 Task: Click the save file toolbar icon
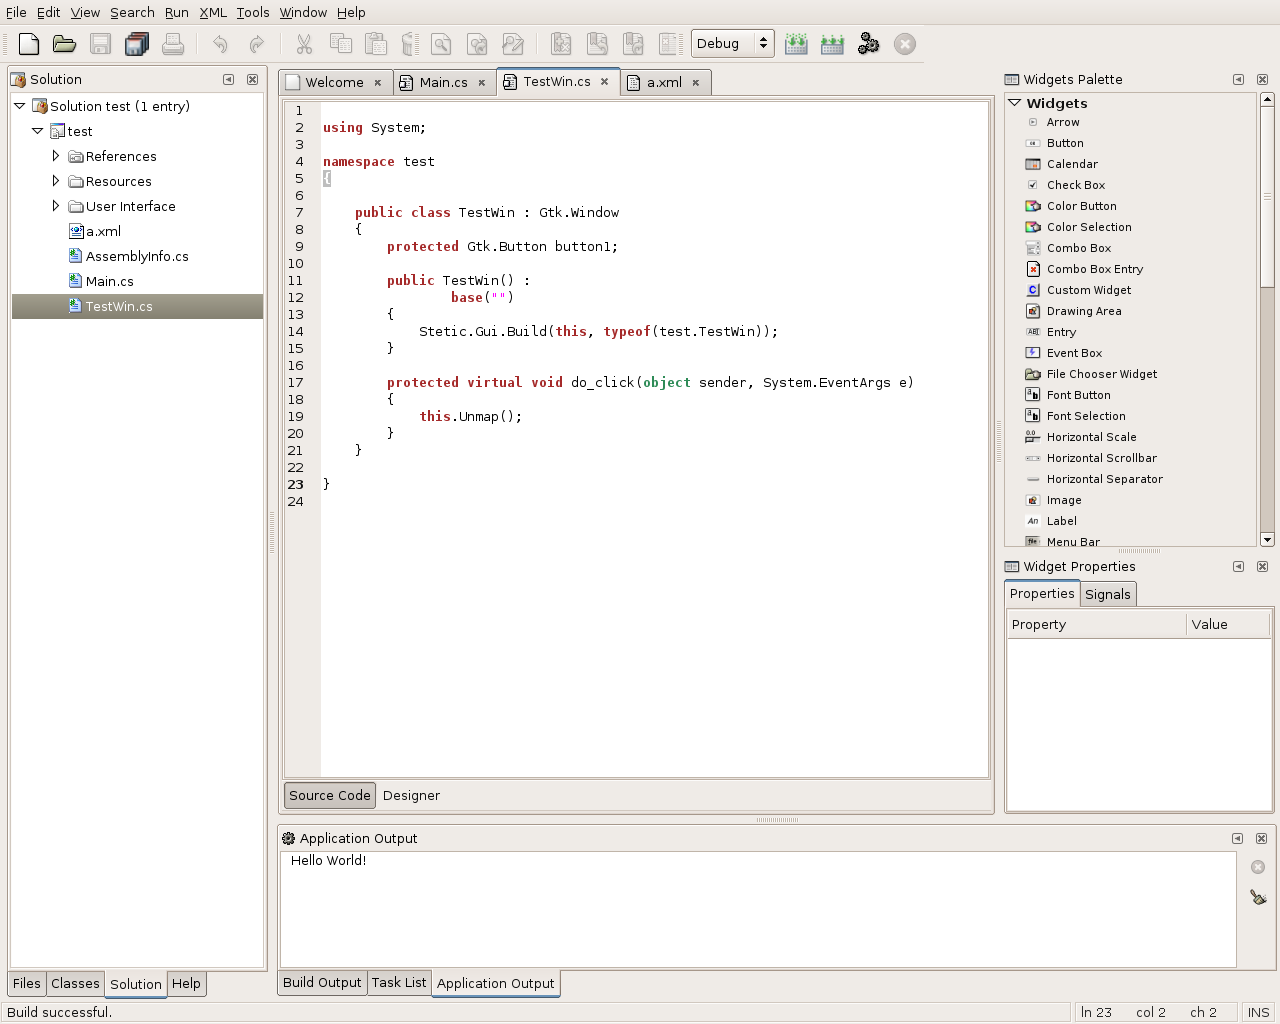point(100,44)
